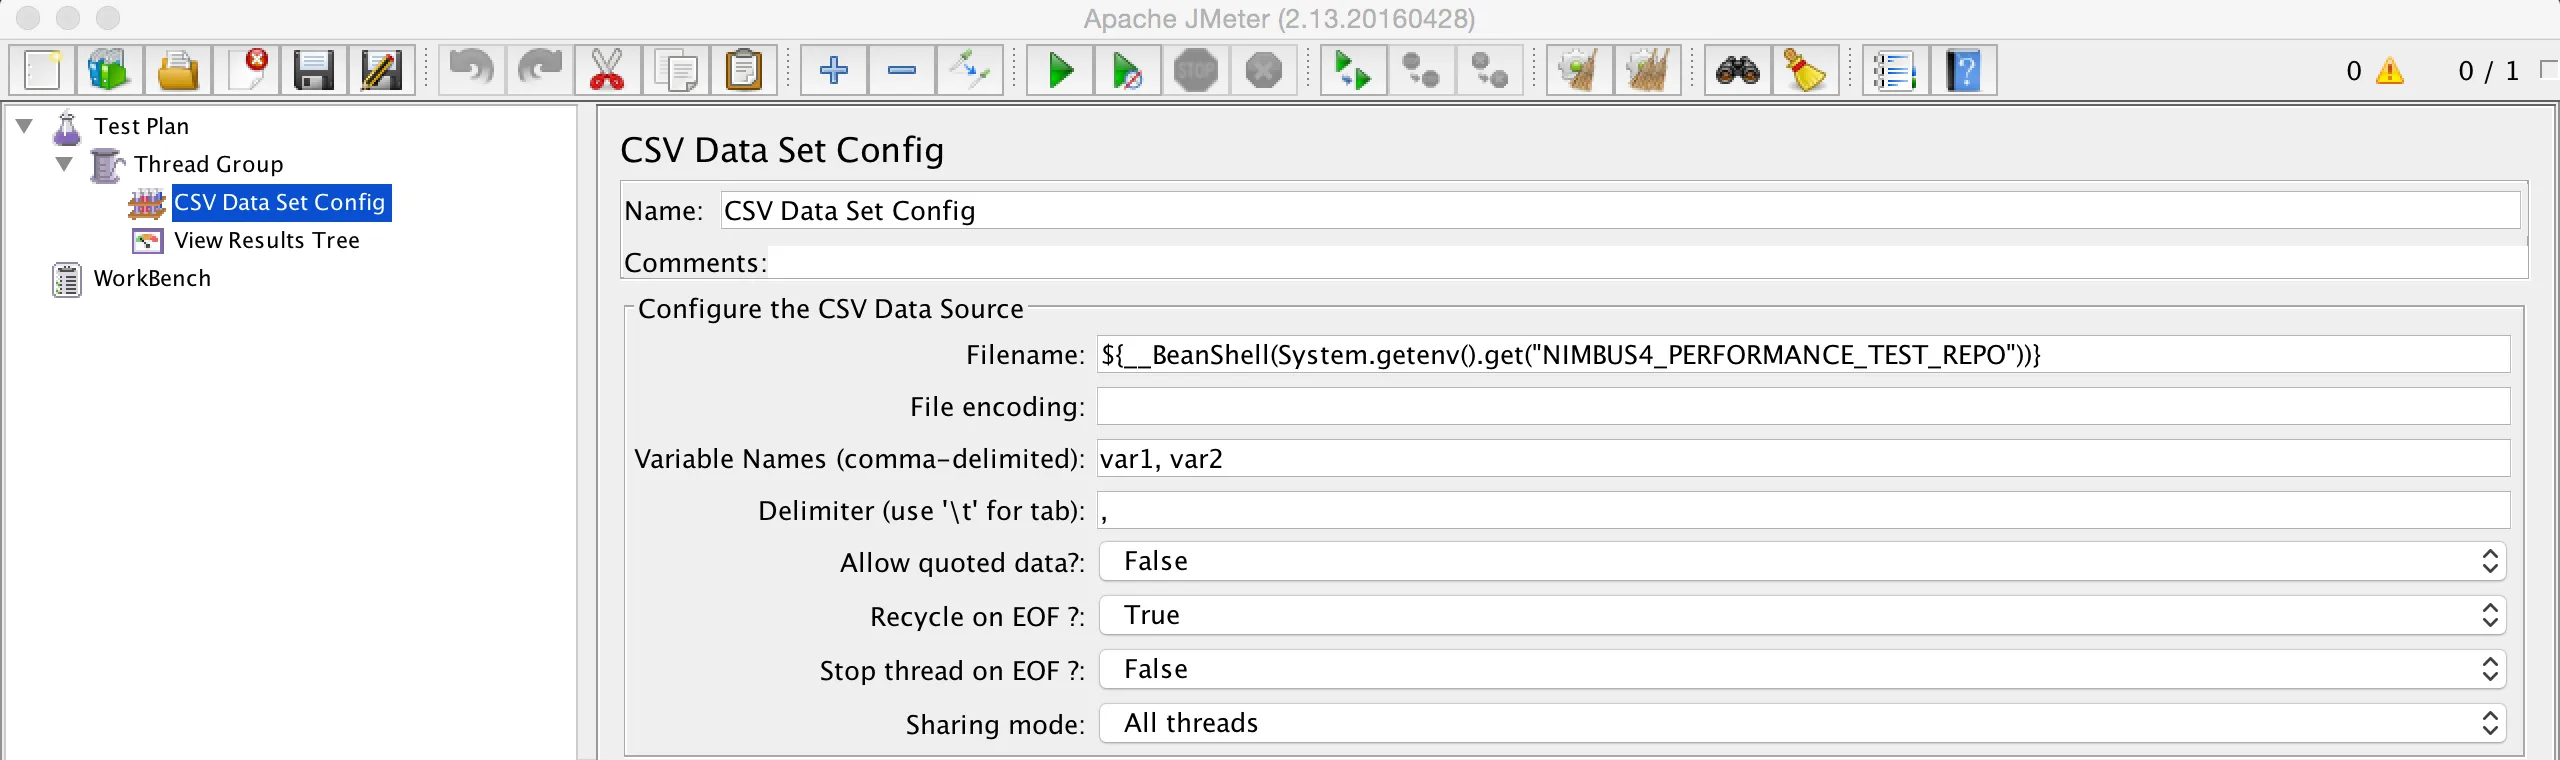Open the Recycle on EOF dropdown
Viewport: 2560px width, 760px height.
[1802, 615]
